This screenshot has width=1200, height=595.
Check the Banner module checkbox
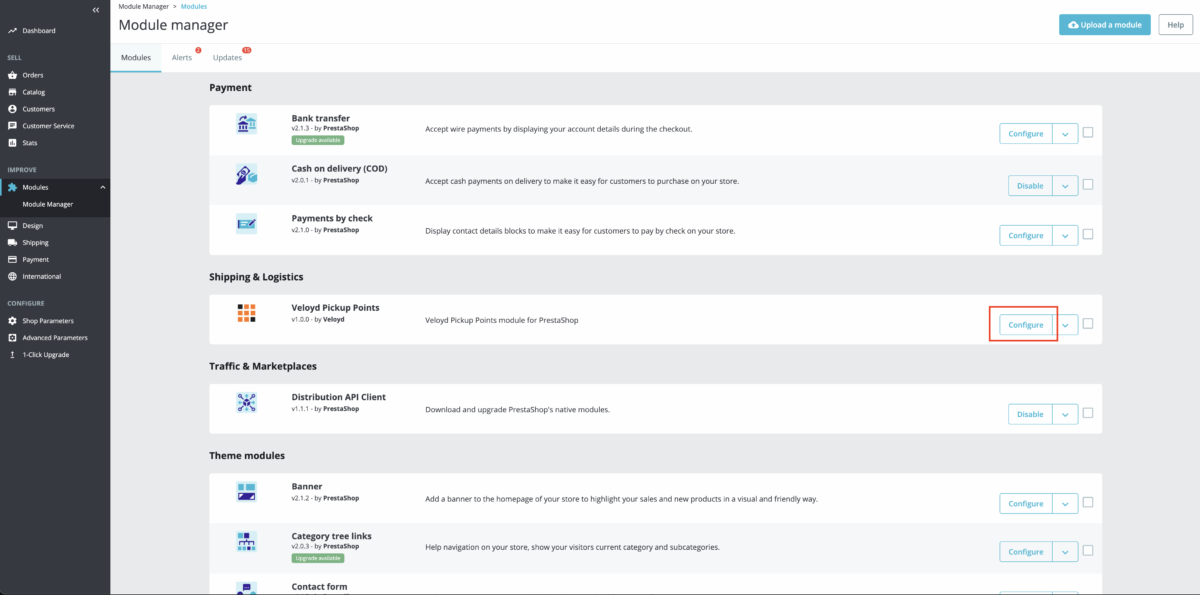[1088, 502]
